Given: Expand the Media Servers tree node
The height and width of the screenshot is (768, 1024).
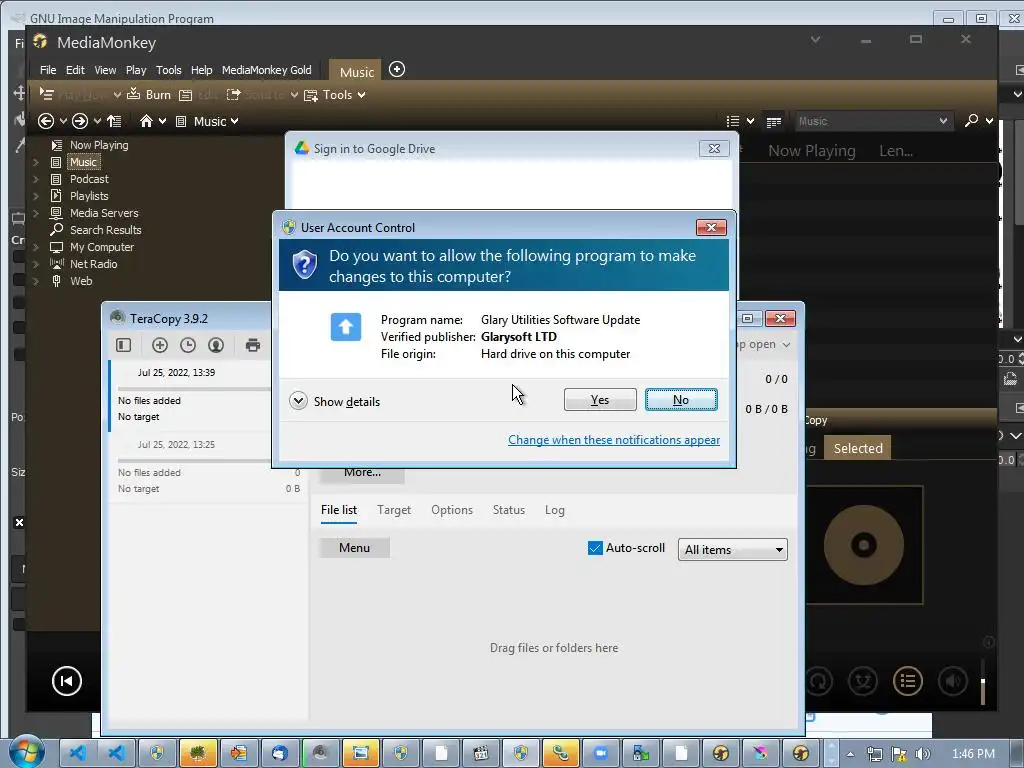Looking at the screenshot, I should click(x=36, y=214).
